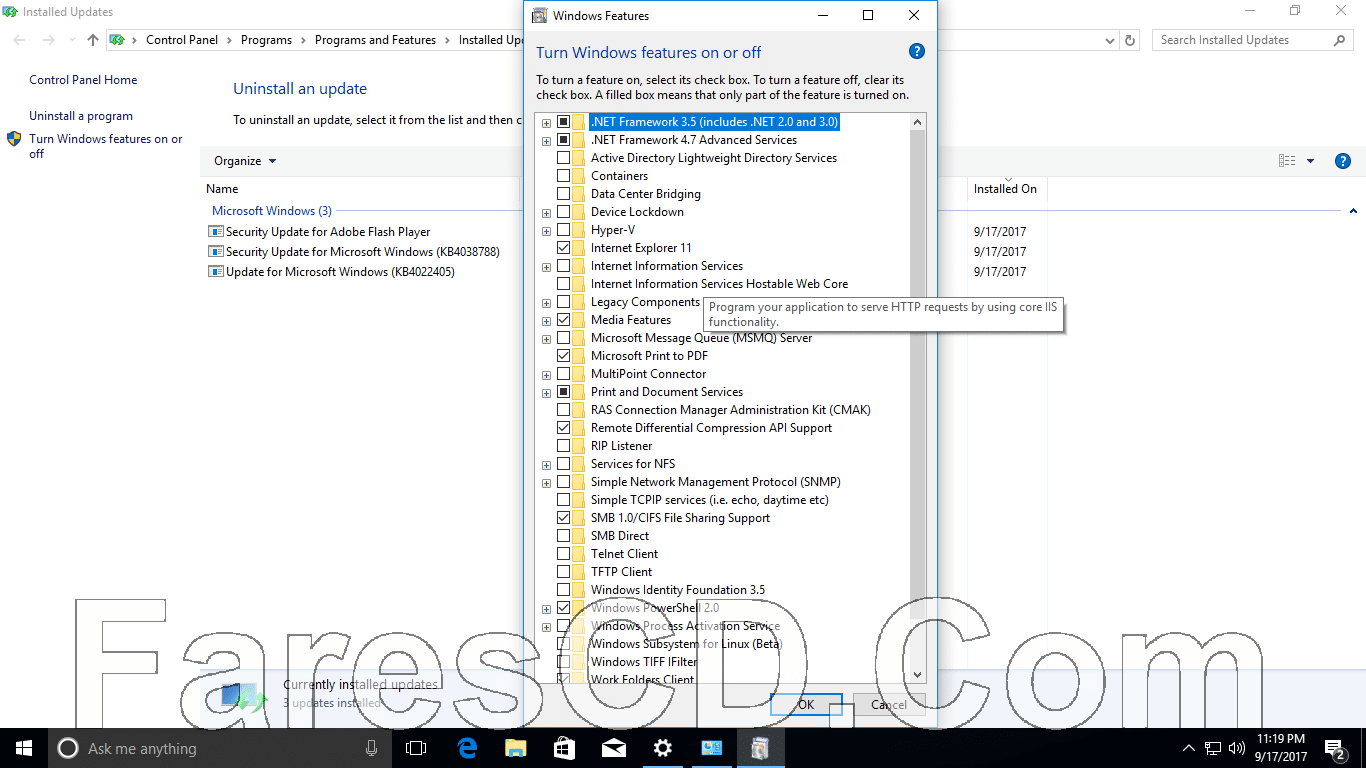
Task: Check the Hyper-V checkbox
Action: (564, 230)
